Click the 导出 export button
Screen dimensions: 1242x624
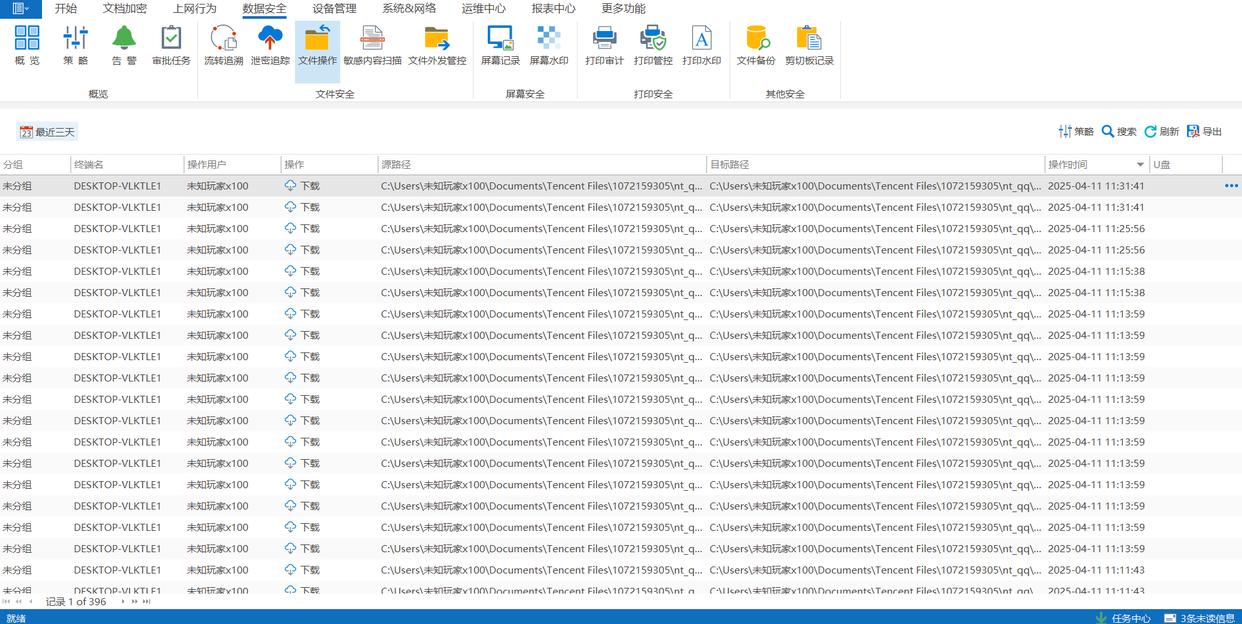tap(1204, 132)
